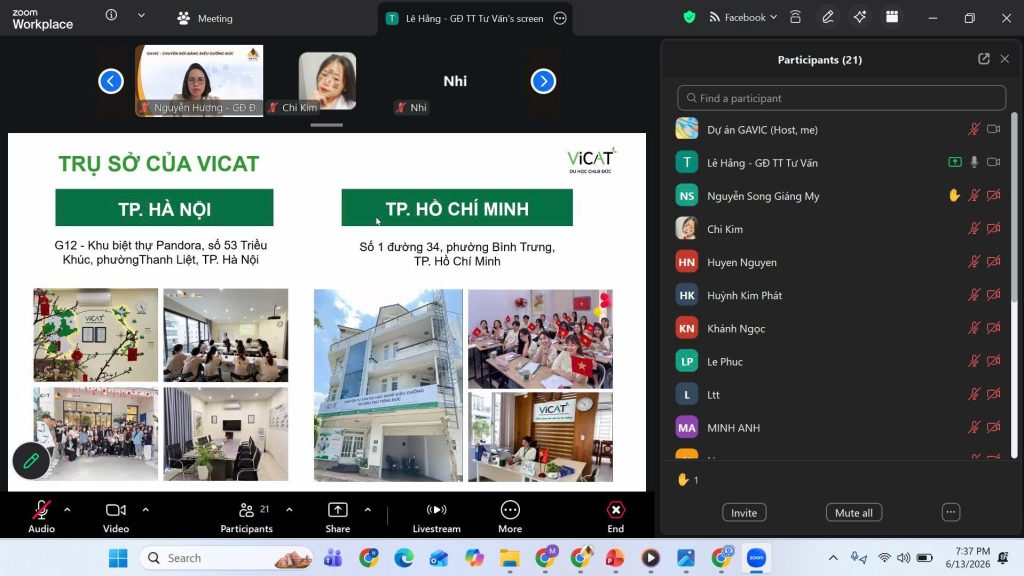Select participant Le Phuc
The height and width of the screenshot is (576, 1024).
pyautogui.click(x=839, y=361)
